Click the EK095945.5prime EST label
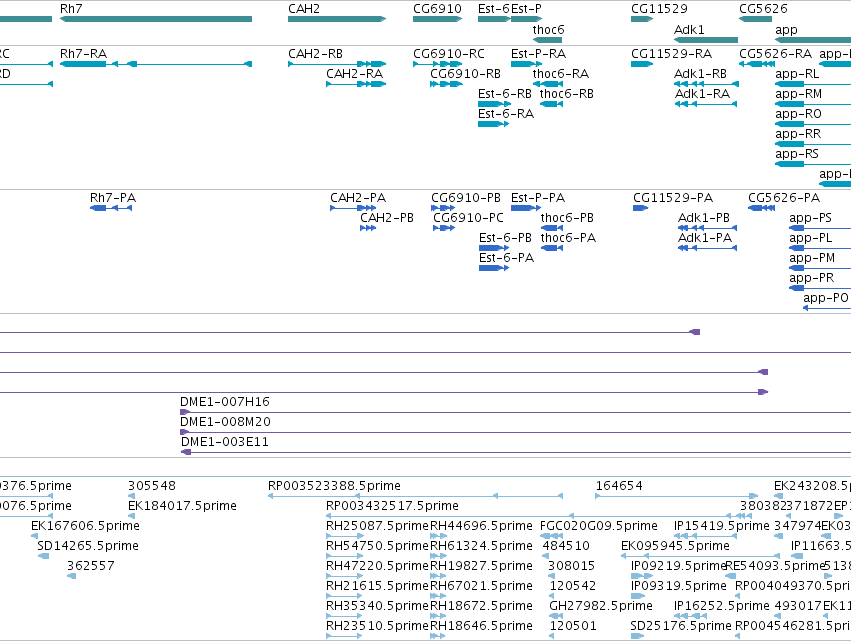The height and width of the screenshot is (641, 851). click(675, 546)
